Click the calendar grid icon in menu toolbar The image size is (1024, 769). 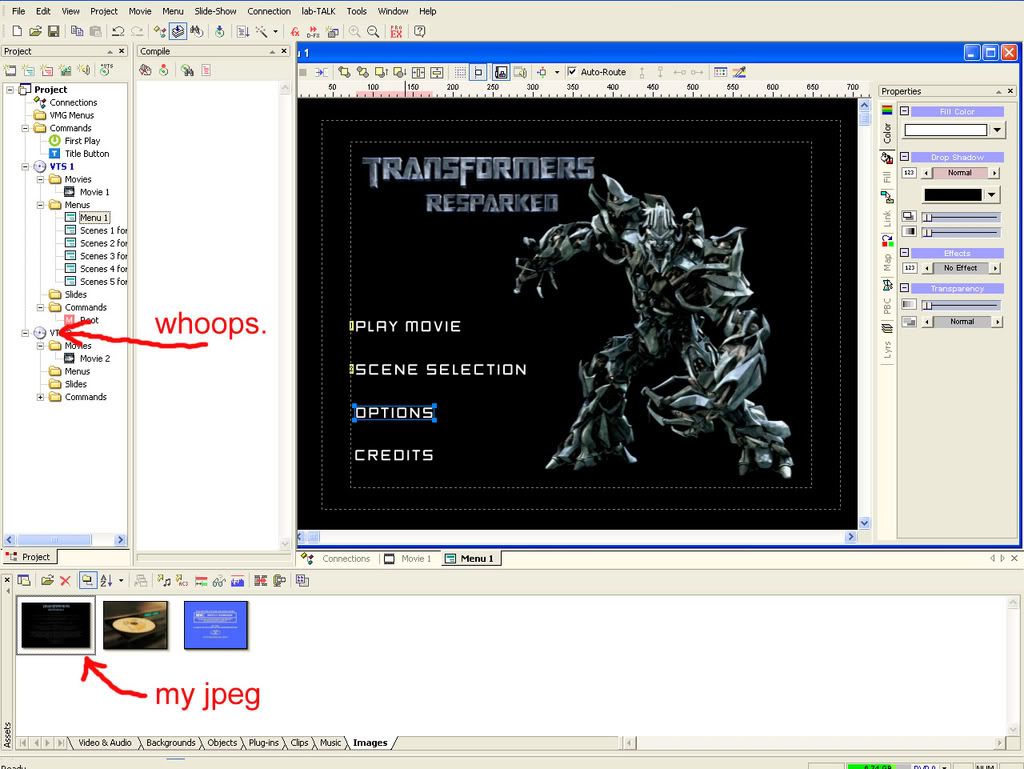[720, 72]
